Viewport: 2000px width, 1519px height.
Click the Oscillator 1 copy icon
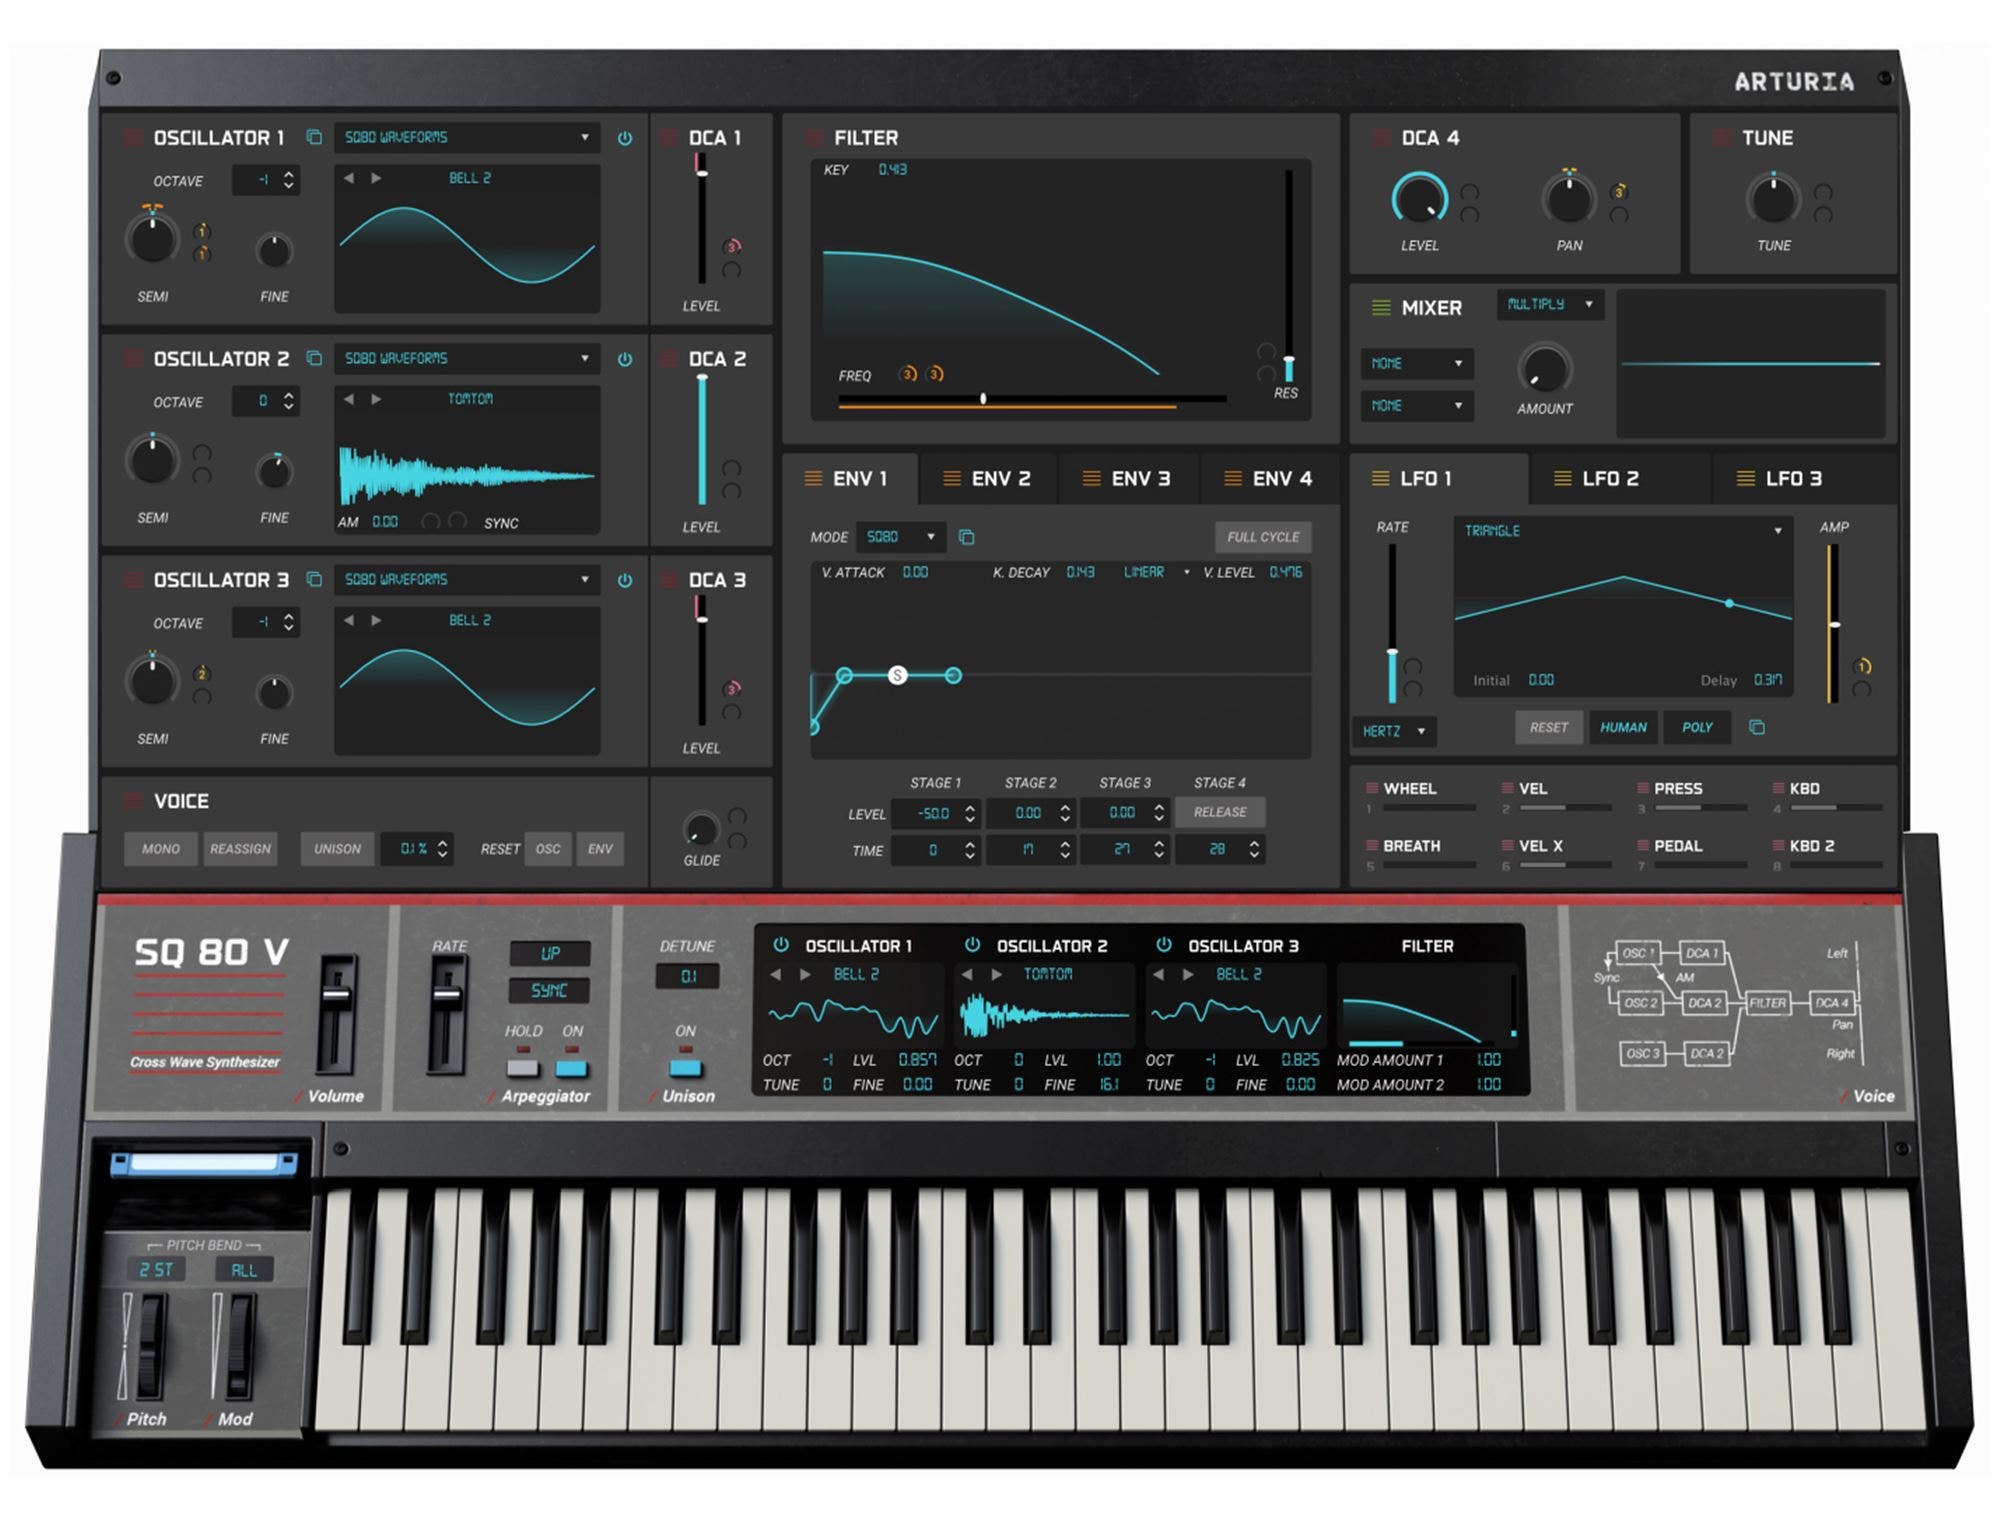tap(314, 137)
